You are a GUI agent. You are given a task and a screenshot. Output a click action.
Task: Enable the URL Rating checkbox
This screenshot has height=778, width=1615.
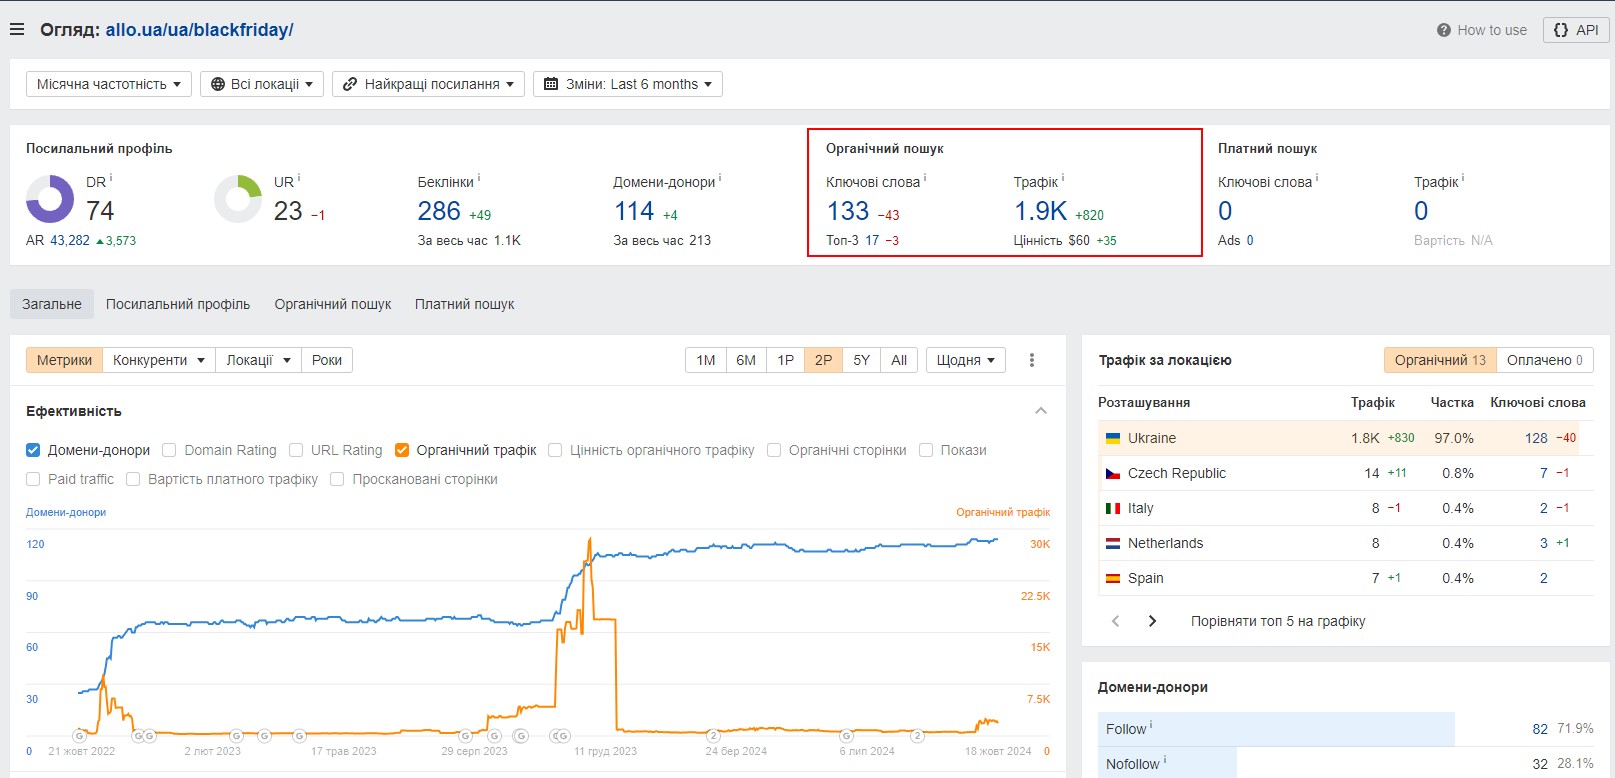(296, 450)
